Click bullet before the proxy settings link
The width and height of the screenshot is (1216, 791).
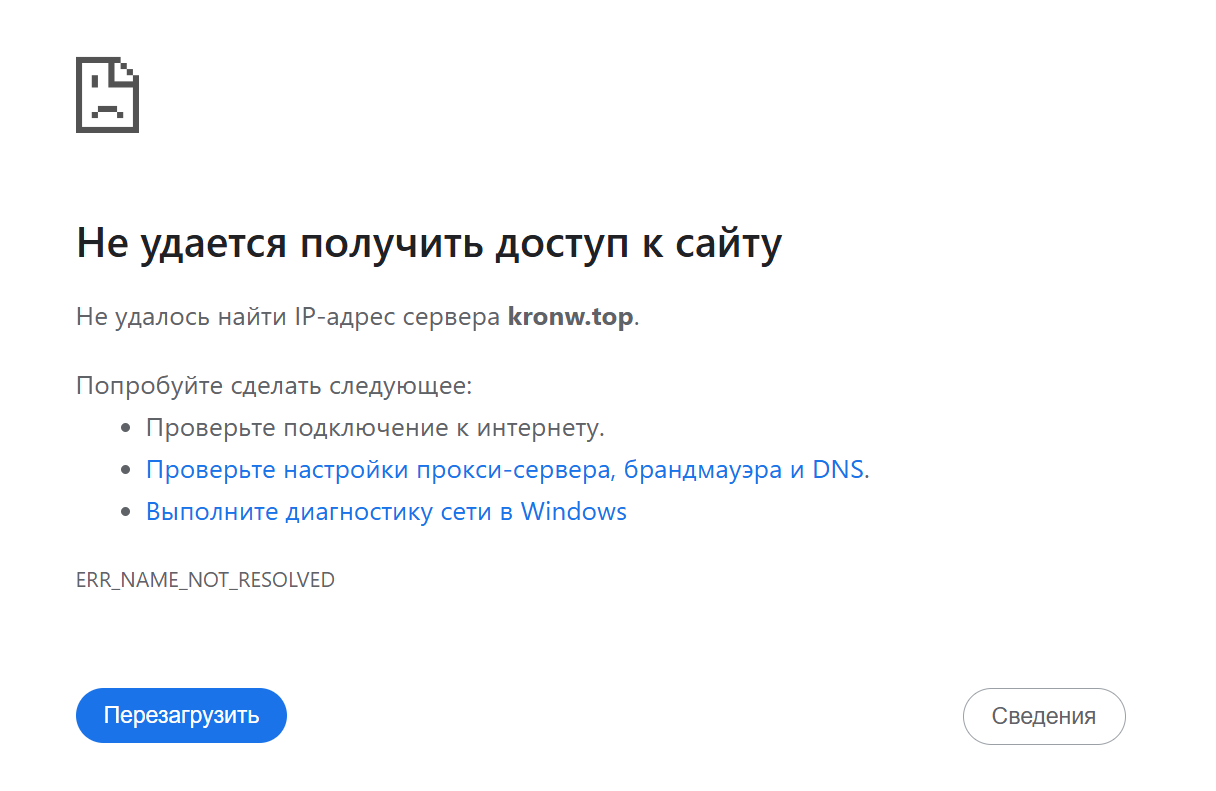(x=126, y=471)
